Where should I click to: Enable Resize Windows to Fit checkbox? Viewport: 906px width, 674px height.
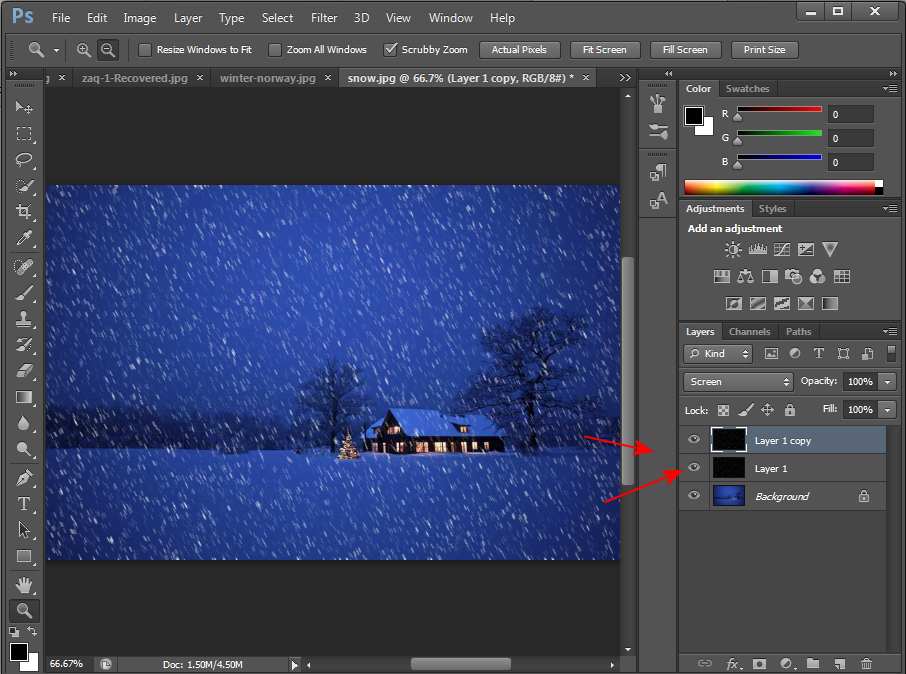[145, 50]
